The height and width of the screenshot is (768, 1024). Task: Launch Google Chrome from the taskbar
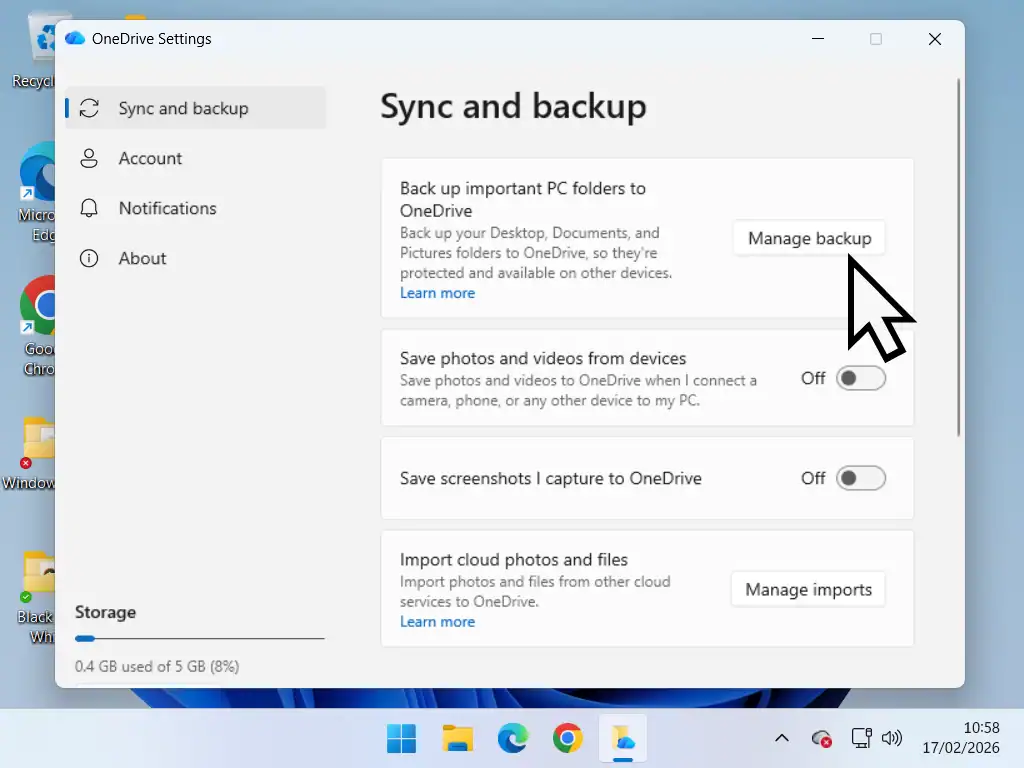(567, 738)
